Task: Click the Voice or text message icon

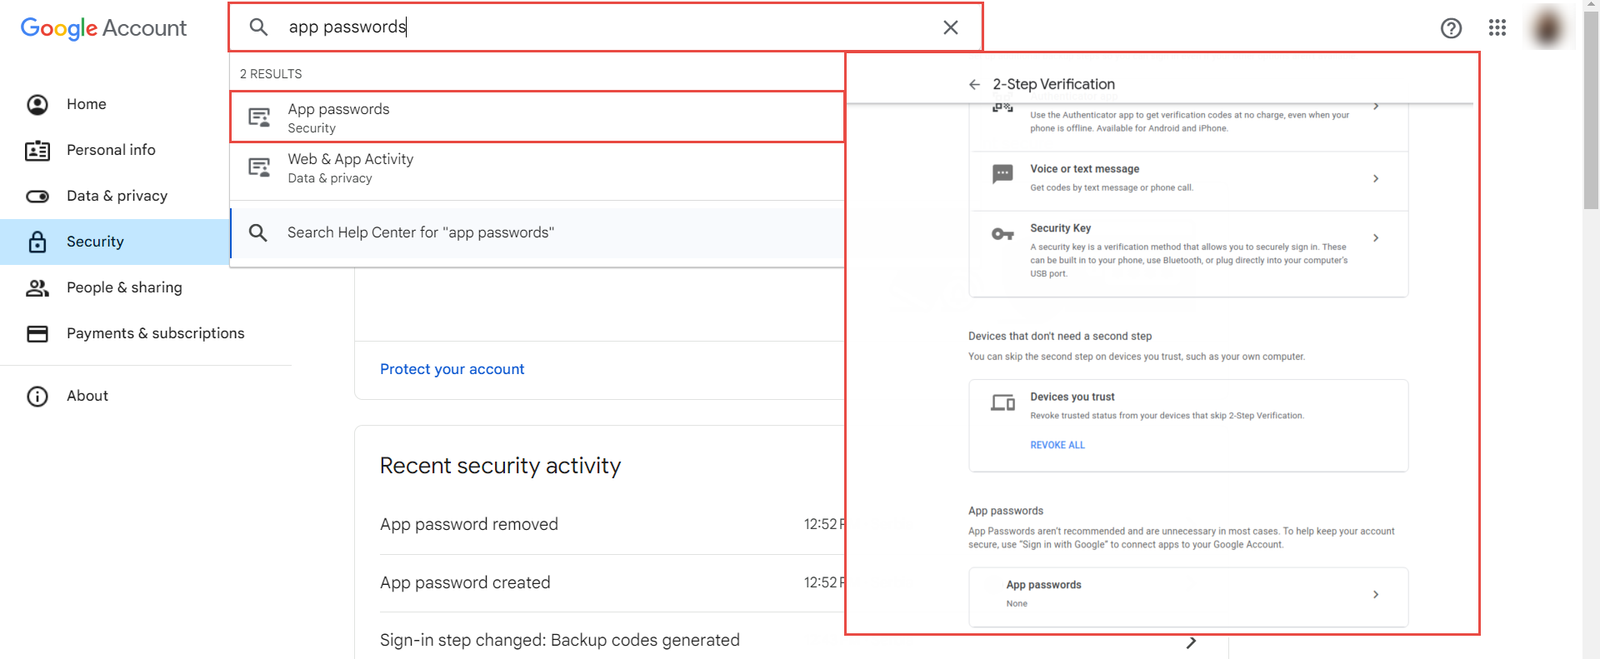Action: [x=1002, y=174]
